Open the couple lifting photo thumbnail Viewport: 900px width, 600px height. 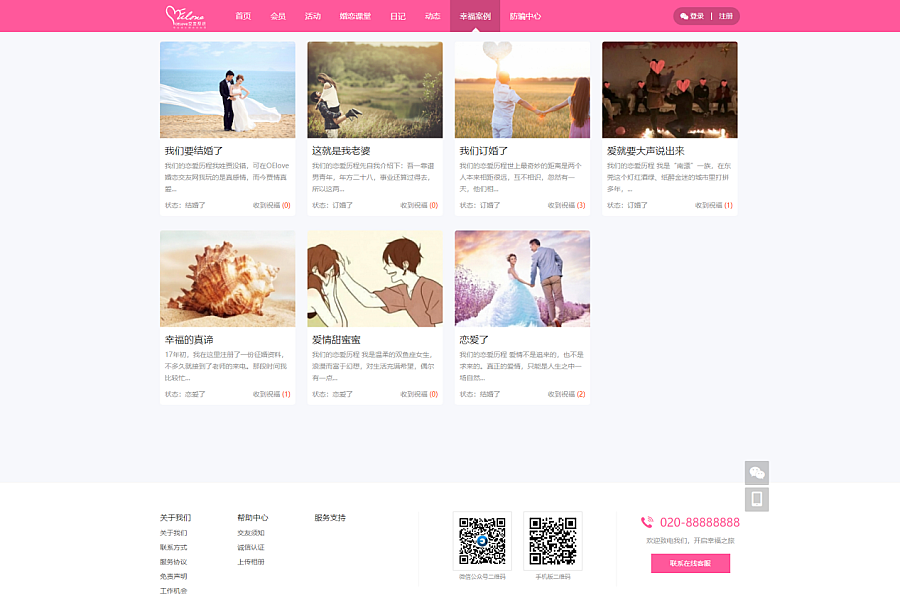[375, 90]
